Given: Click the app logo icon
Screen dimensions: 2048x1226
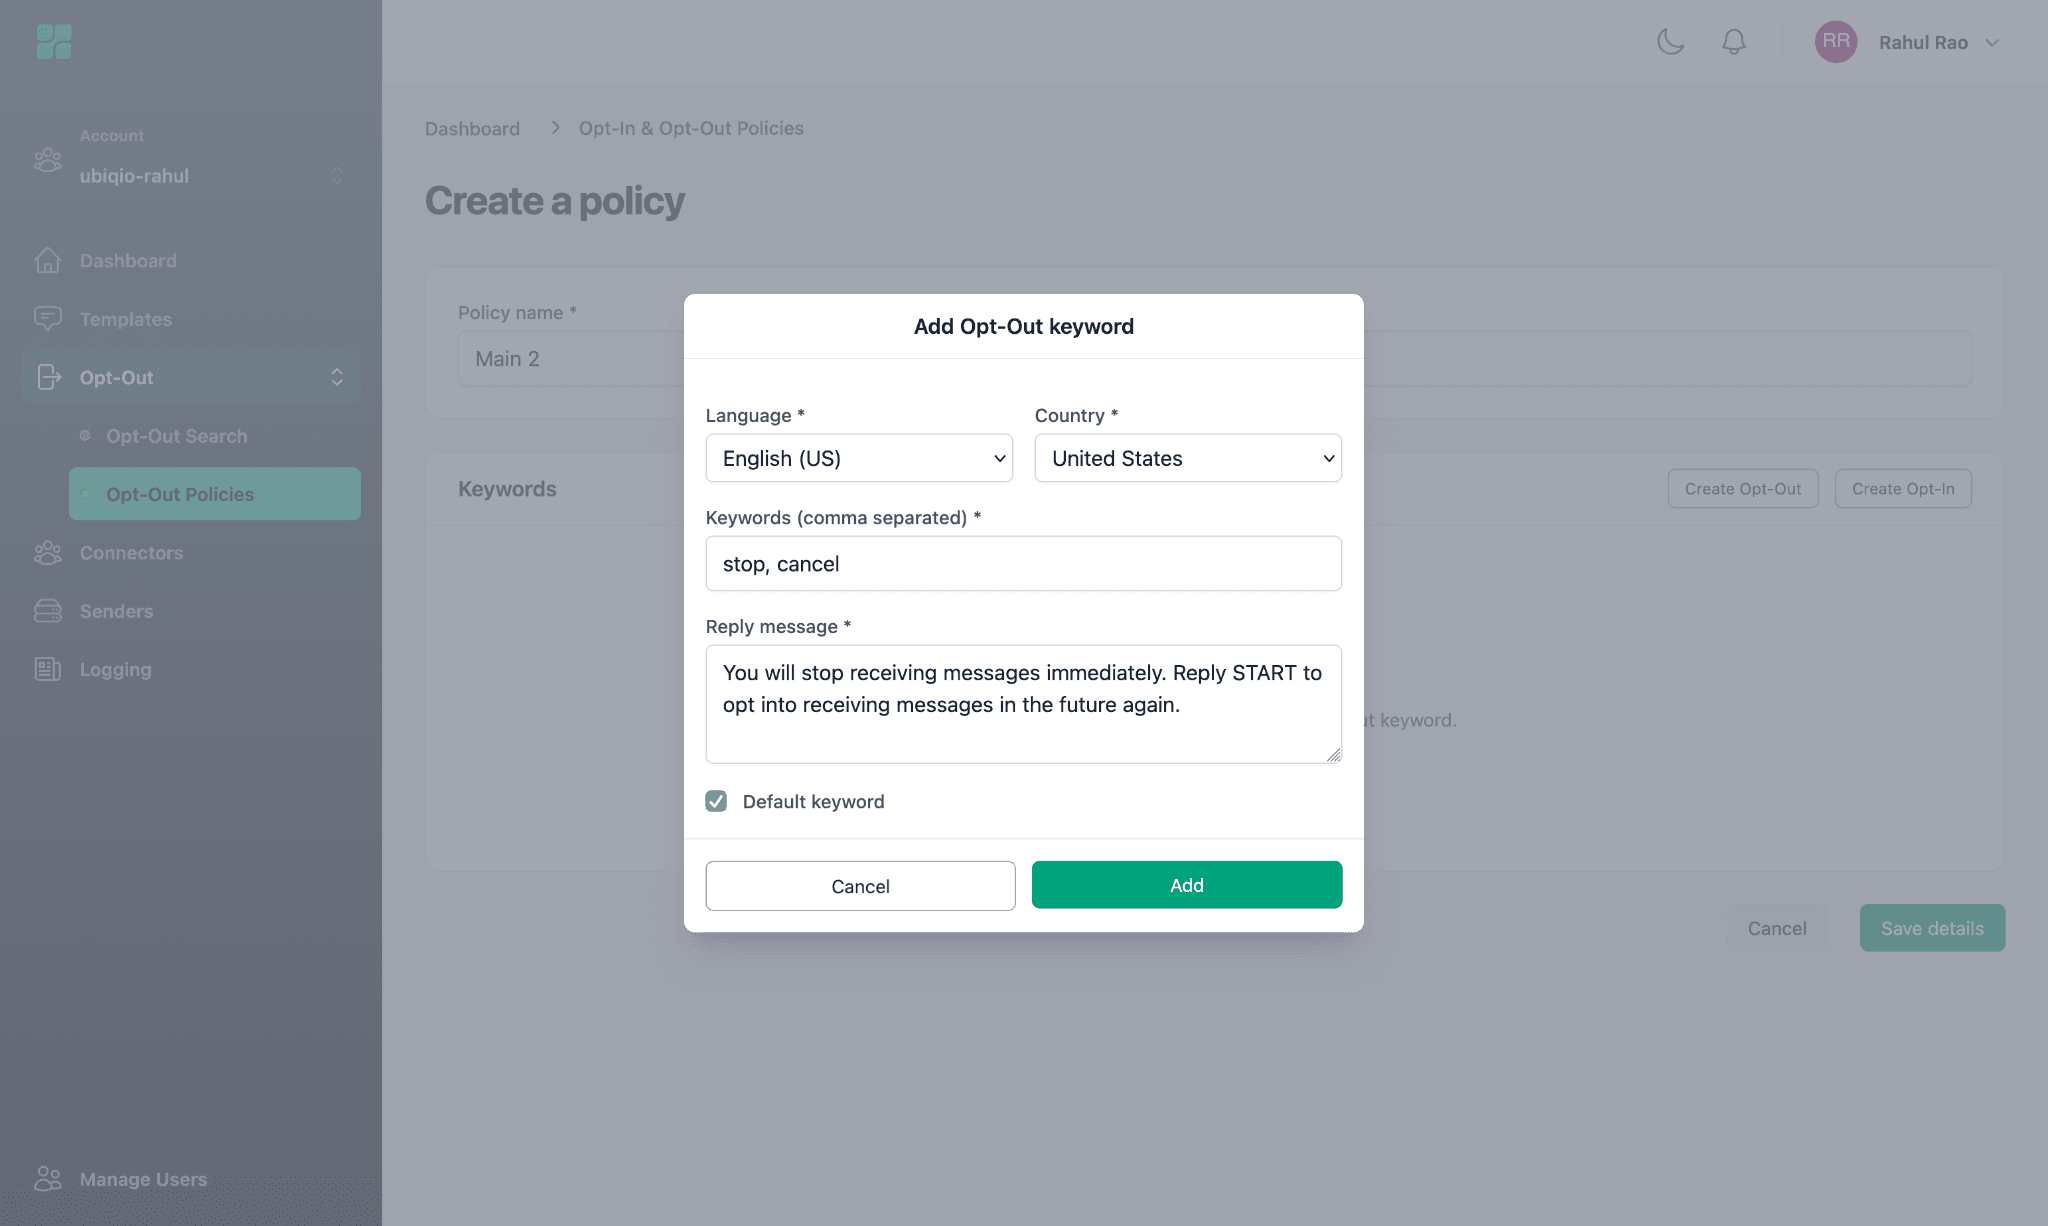Looking at the screenshot, I should (x=54, y=42).
